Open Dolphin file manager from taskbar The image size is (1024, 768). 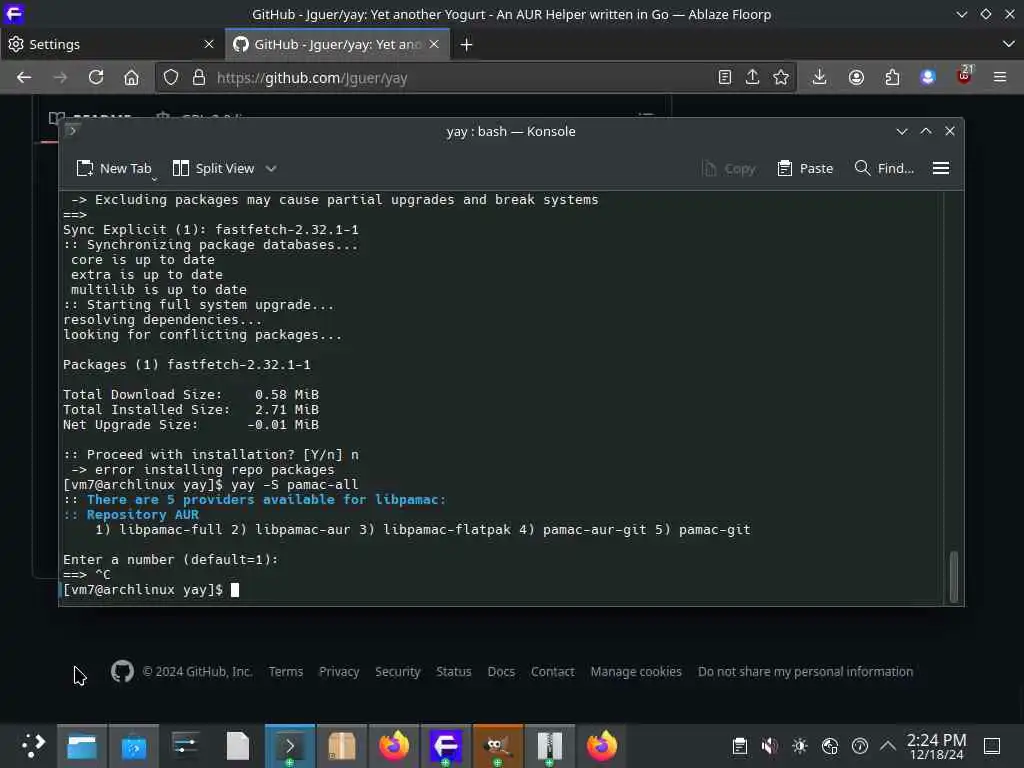click(x=82, y=746)
